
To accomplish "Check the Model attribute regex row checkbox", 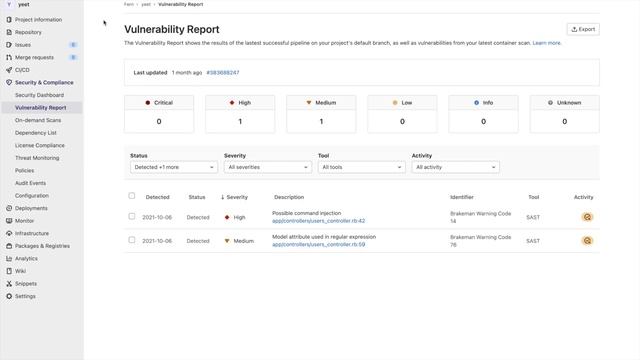I will (x=131, y=240).
